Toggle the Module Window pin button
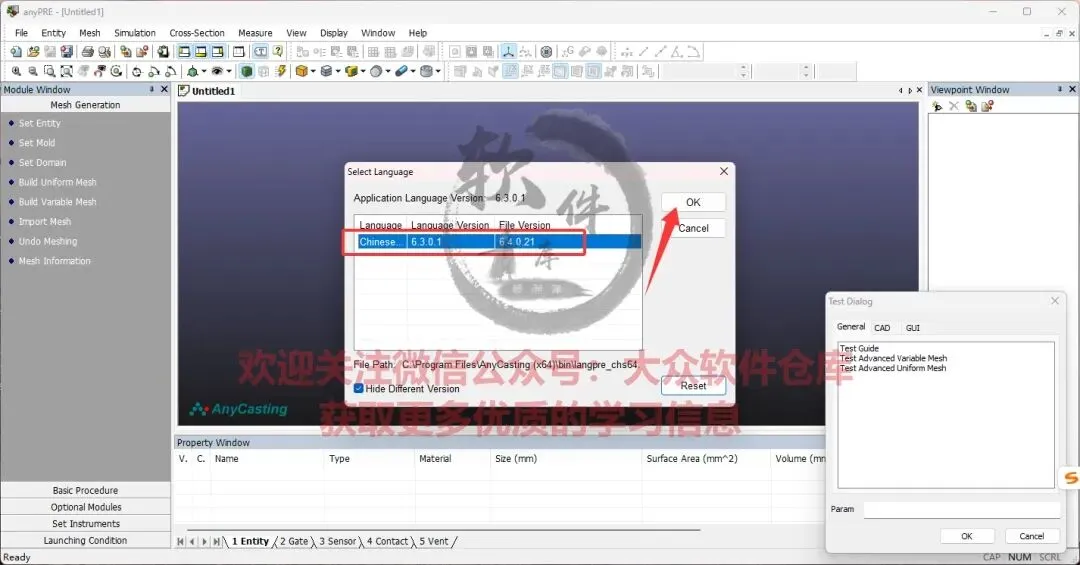Screen dimensions: 1080x565 tap(152, 90)
